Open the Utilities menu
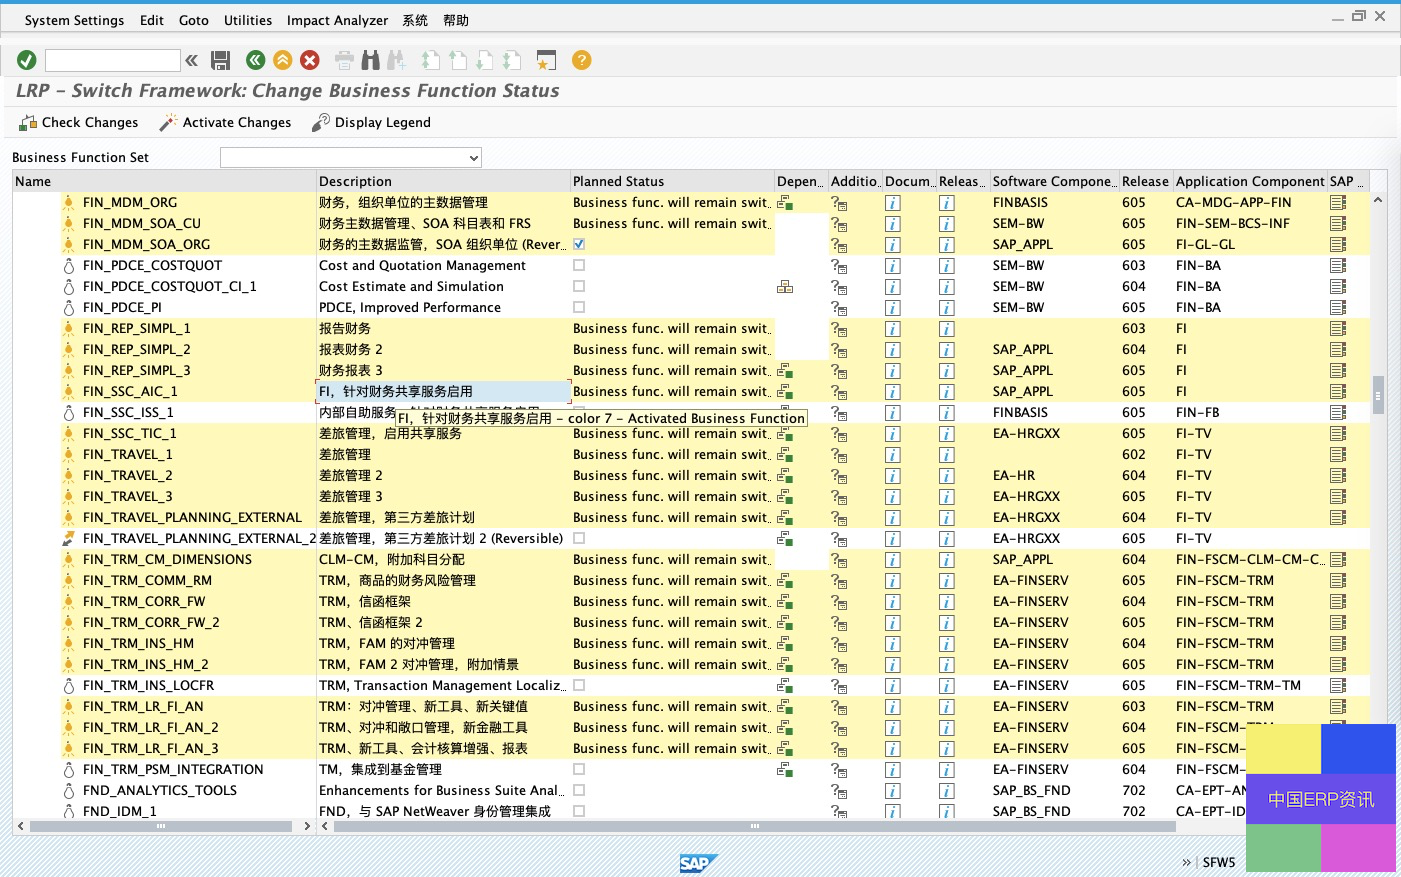Screen dimensions: 1401x877 point(248,20)
